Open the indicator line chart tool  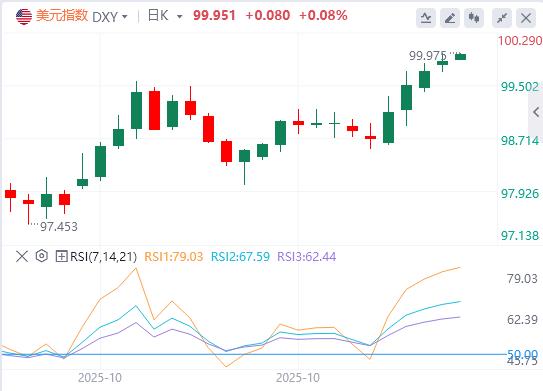[426, 18]
